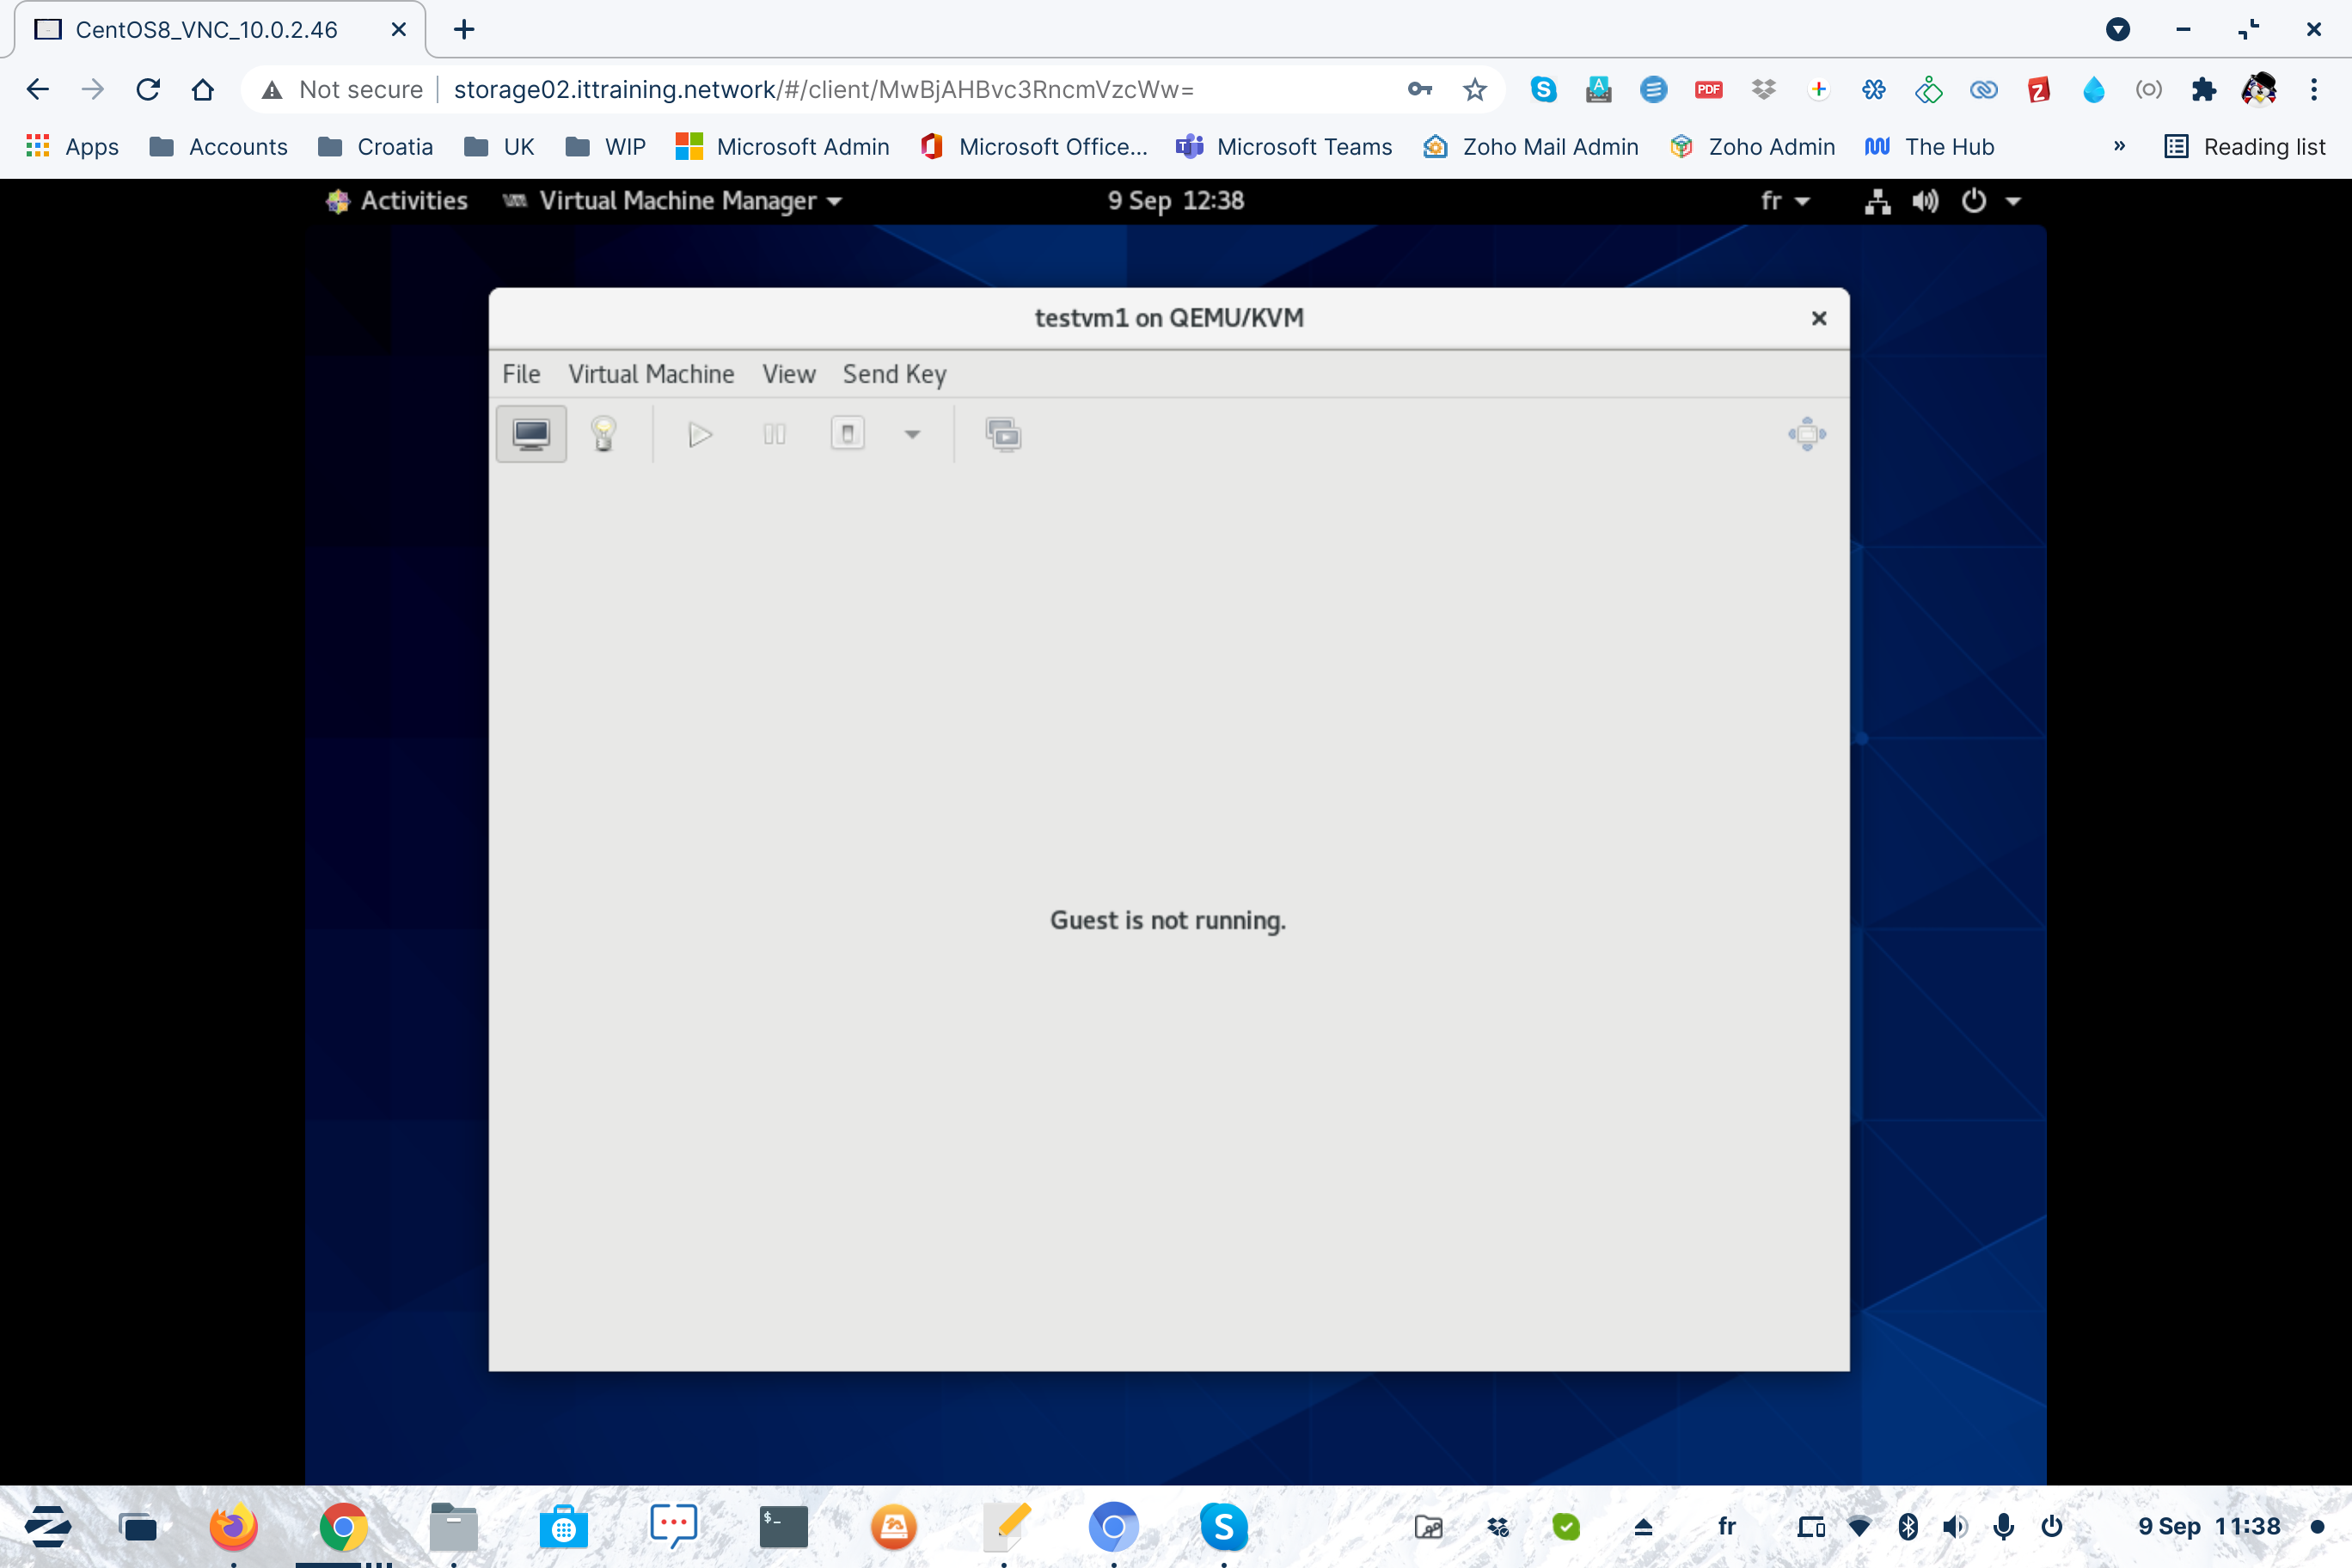Open Accounts bookmark folder
Screen dimensions: 2352x1568
click(218, 147)
